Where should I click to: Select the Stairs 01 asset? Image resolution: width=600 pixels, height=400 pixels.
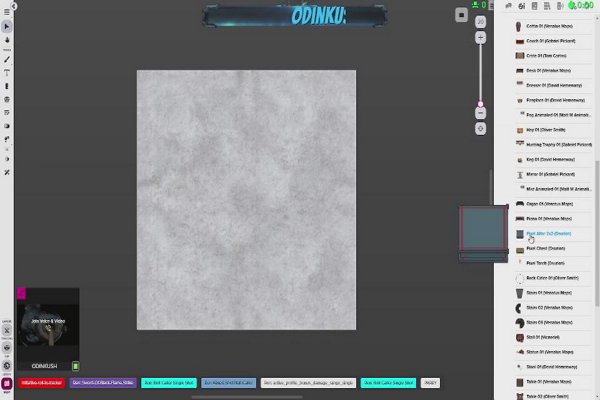[x=553, y=293]
